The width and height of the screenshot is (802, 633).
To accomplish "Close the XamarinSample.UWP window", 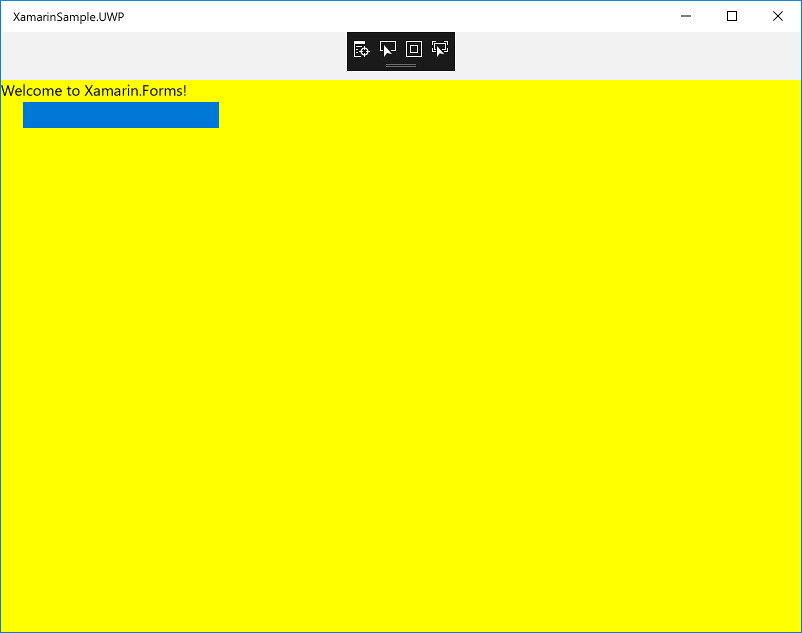I will [x=778, y=16].
